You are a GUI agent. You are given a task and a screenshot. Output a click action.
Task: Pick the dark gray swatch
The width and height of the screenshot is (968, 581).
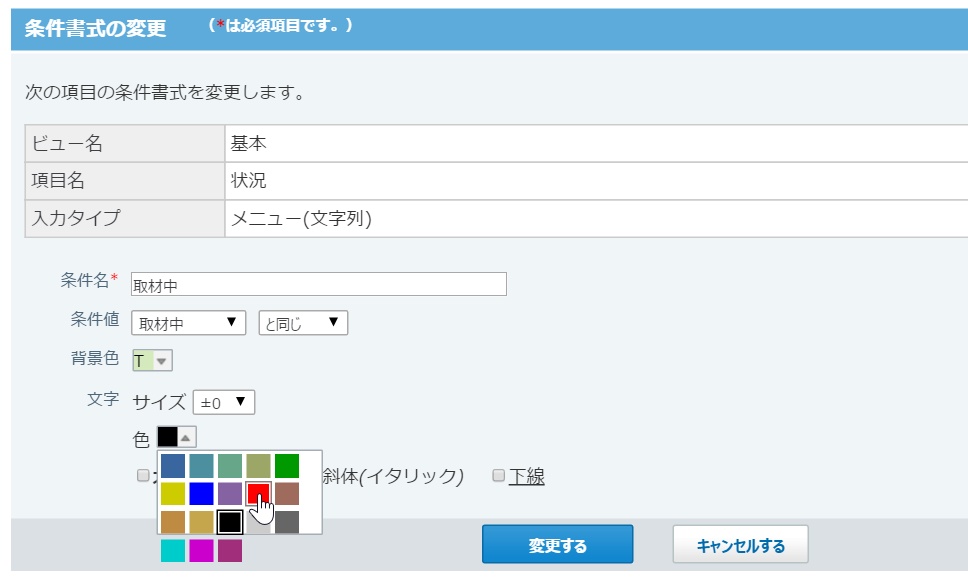pos(287,521)
